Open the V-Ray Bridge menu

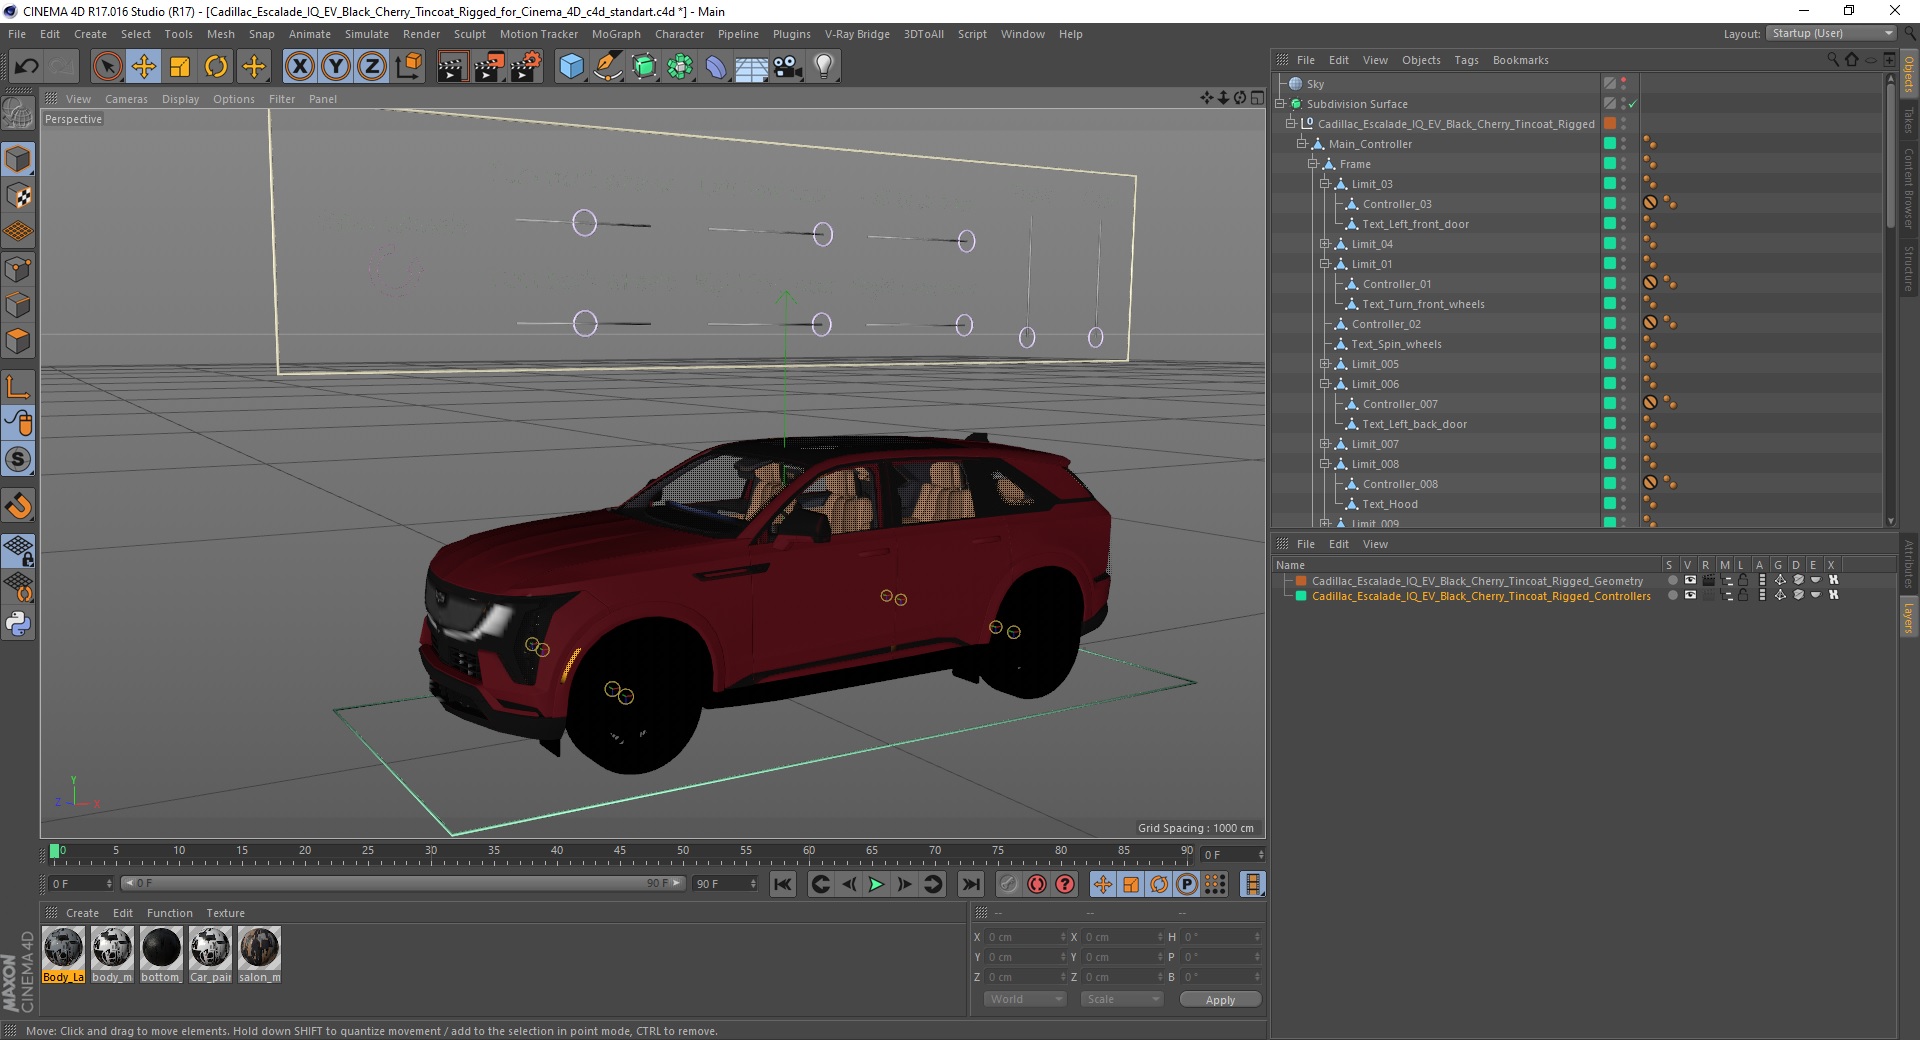(857, 34)
